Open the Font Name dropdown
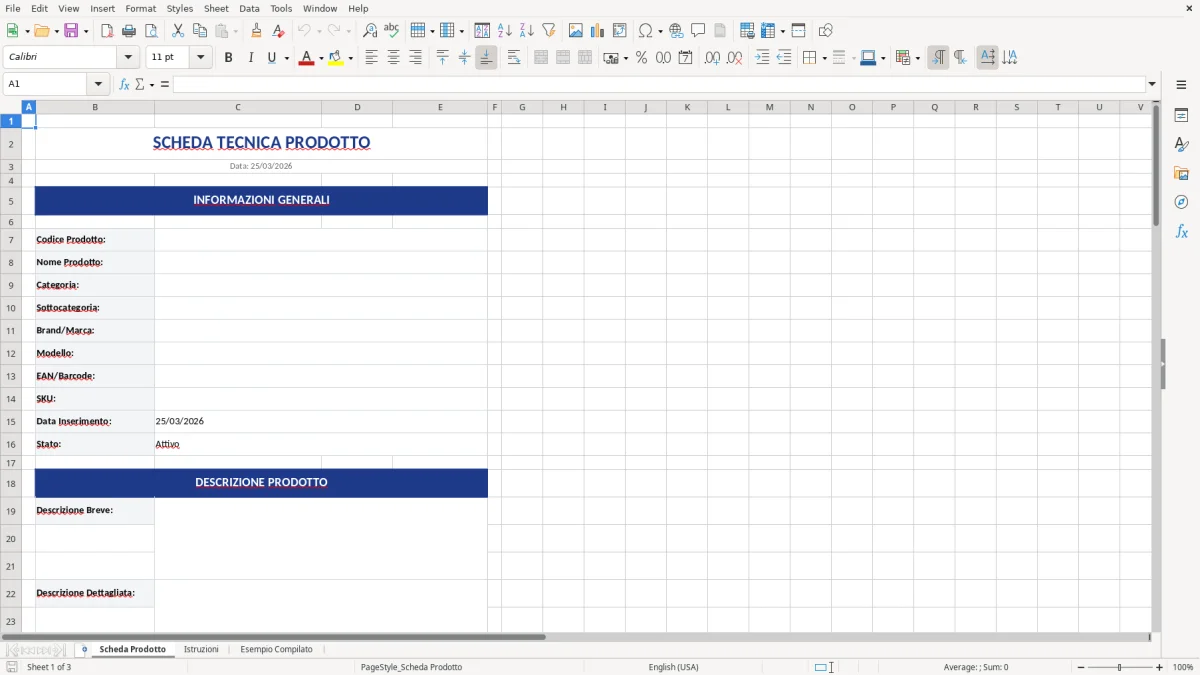The image size is (1200, 675). [128, 58]
